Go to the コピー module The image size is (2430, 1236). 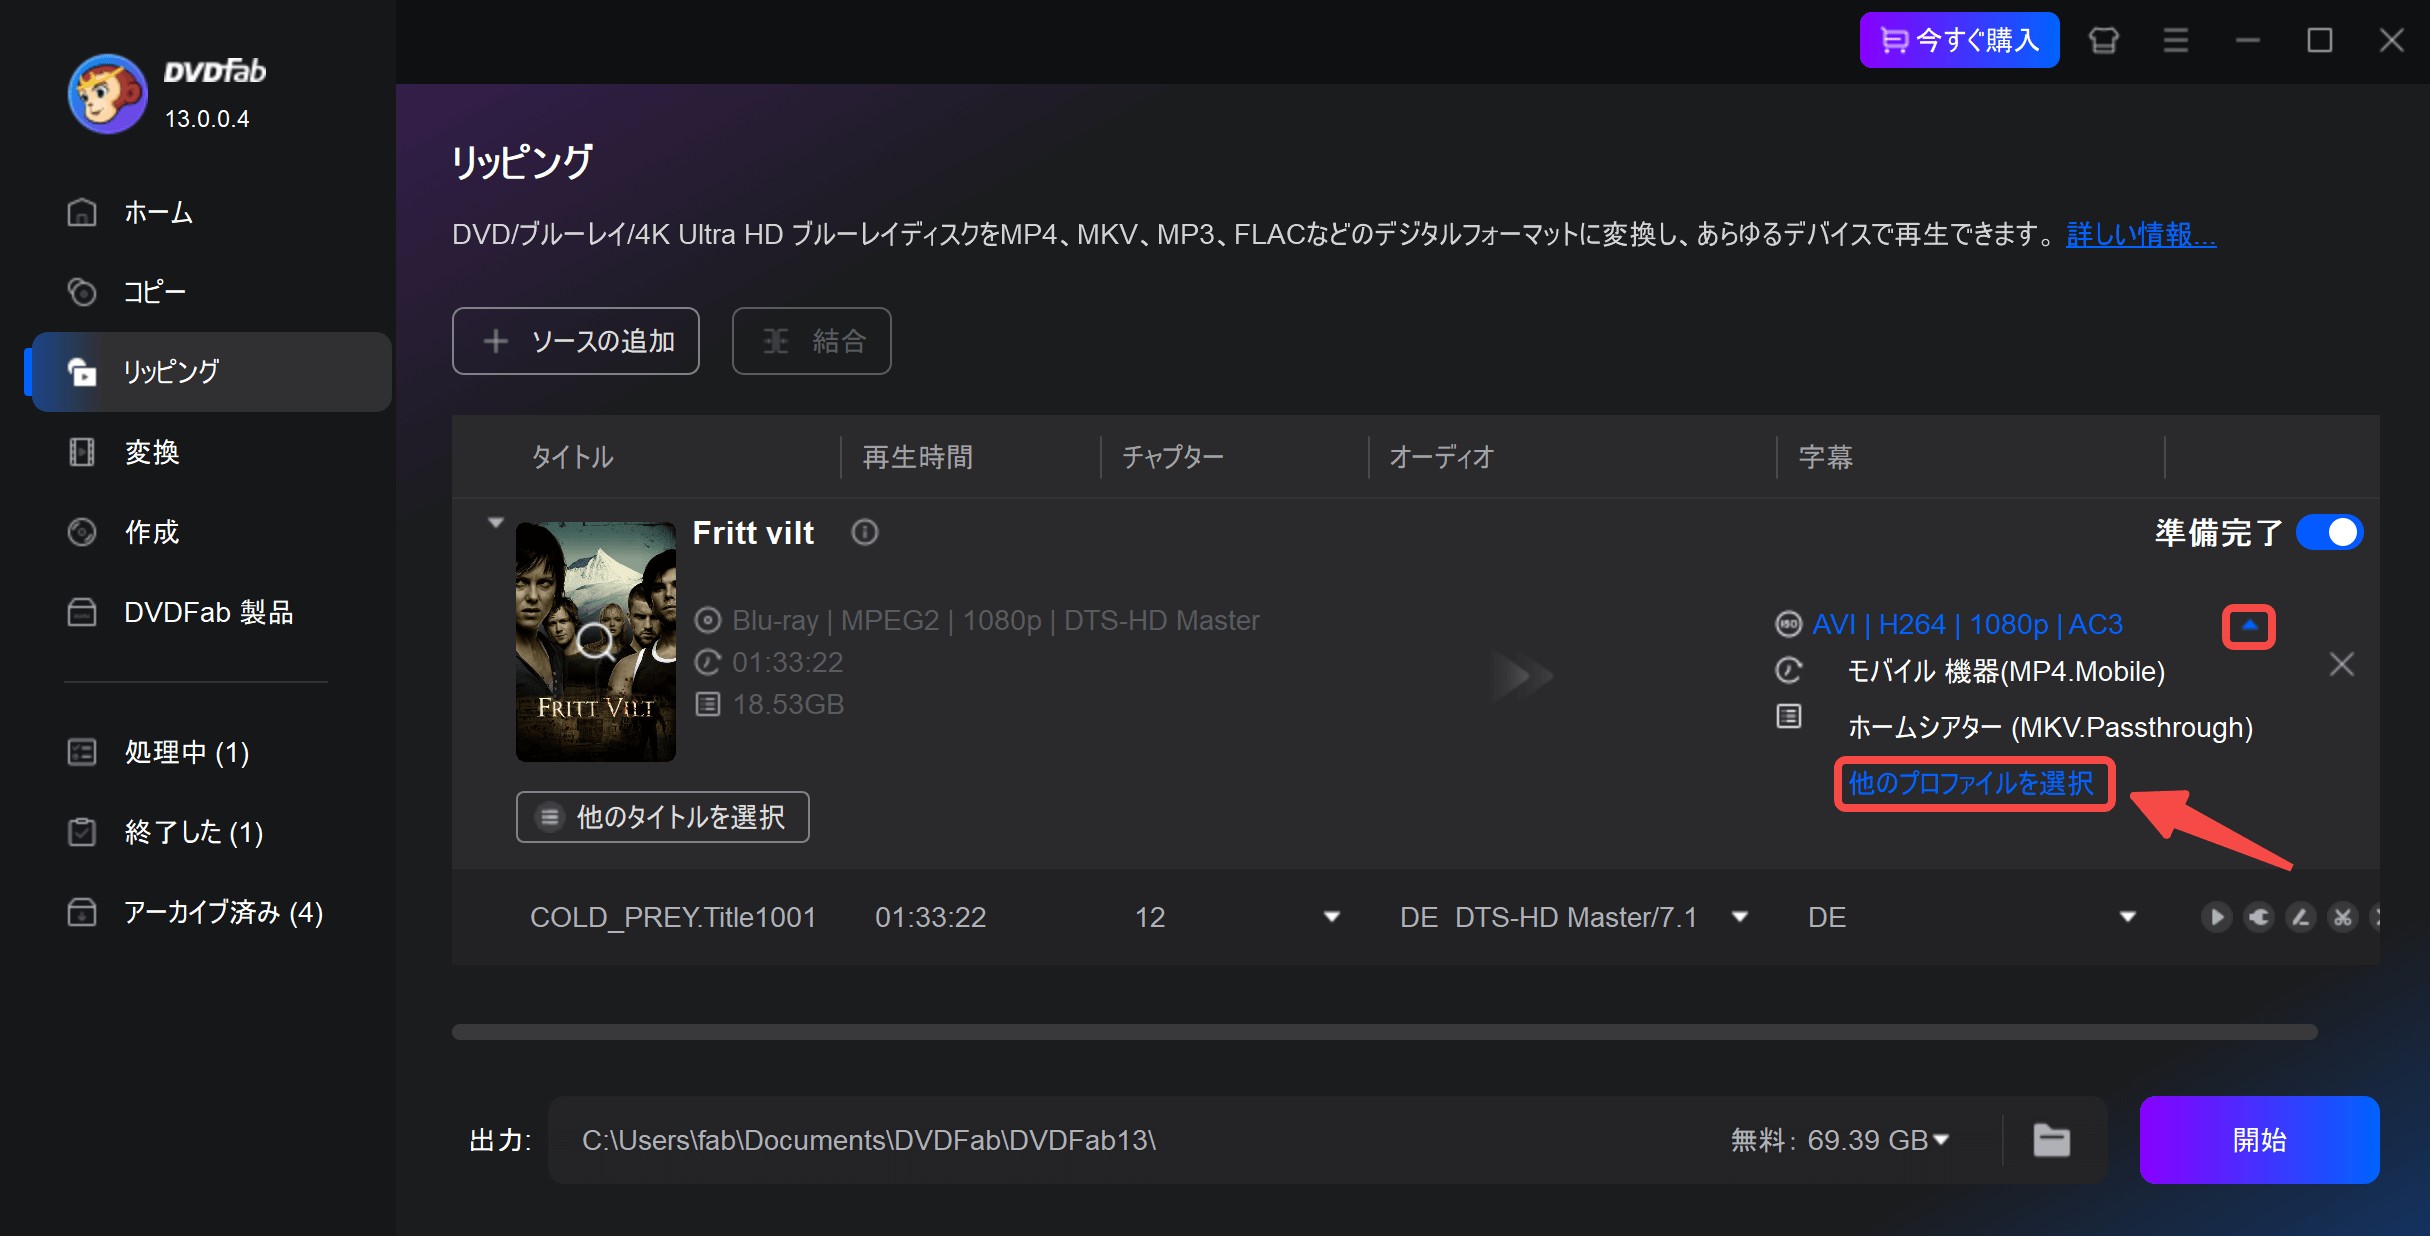210,292
